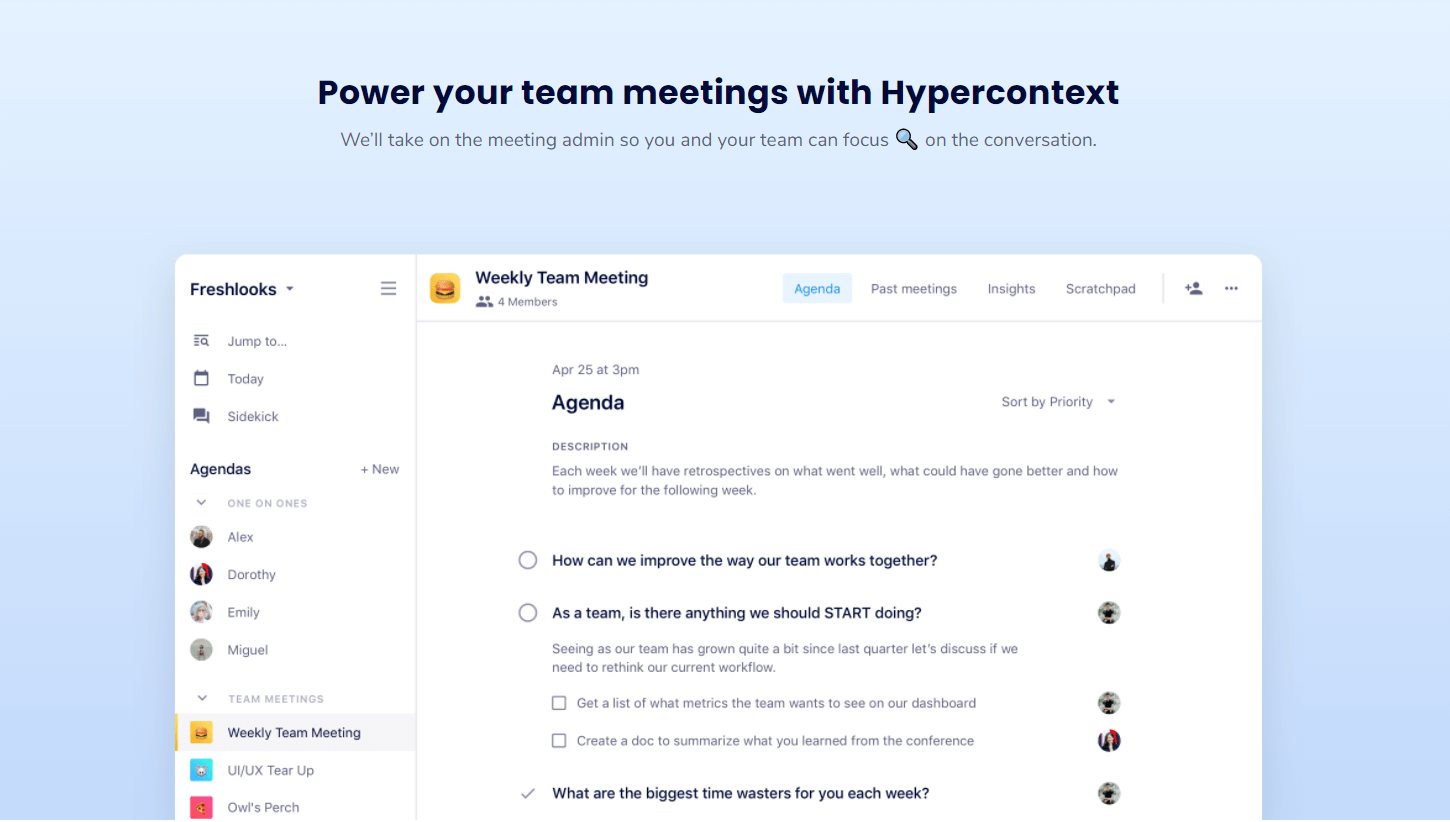The image size is (1450, 822).
Task: Click Alex's avatar in the sidebar
Action: (201, 537)
